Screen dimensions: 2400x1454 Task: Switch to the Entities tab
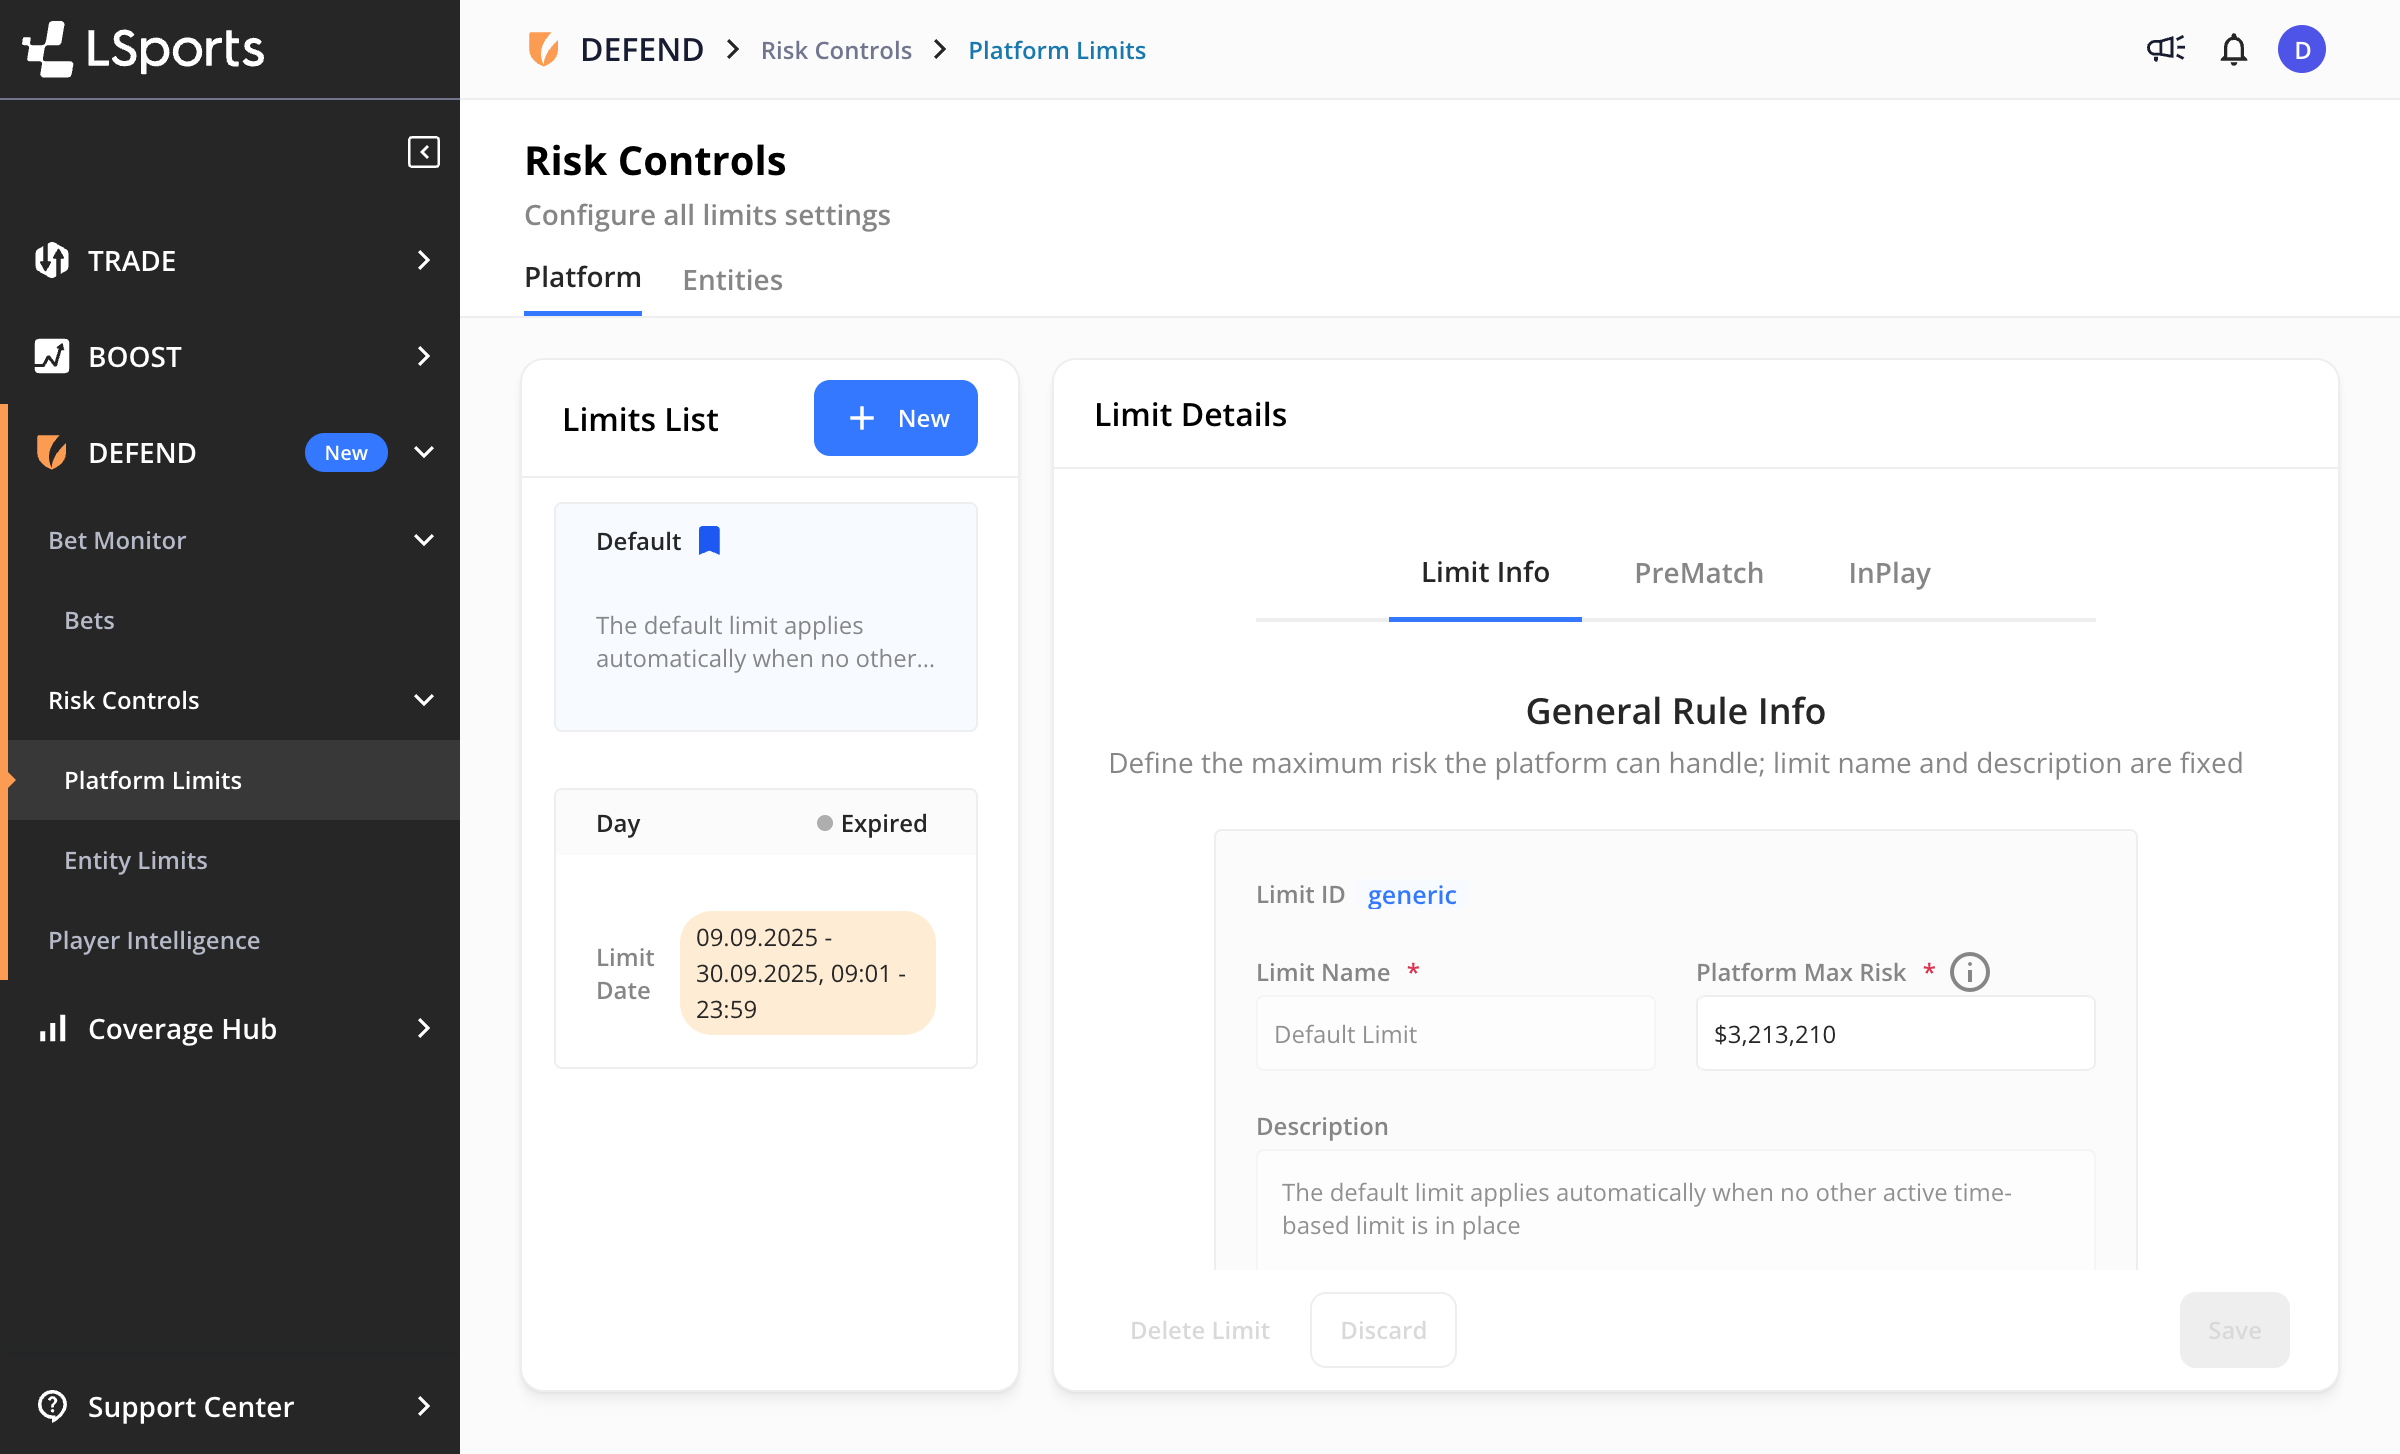coord(732,280)
